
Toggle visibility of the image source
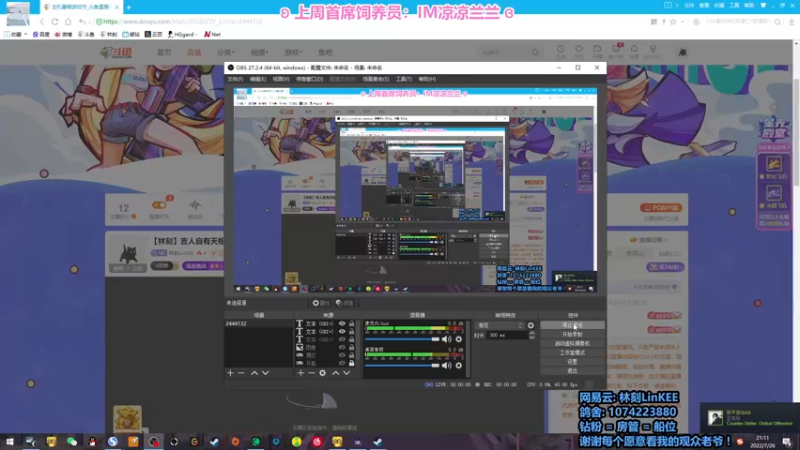pos(342,347)
